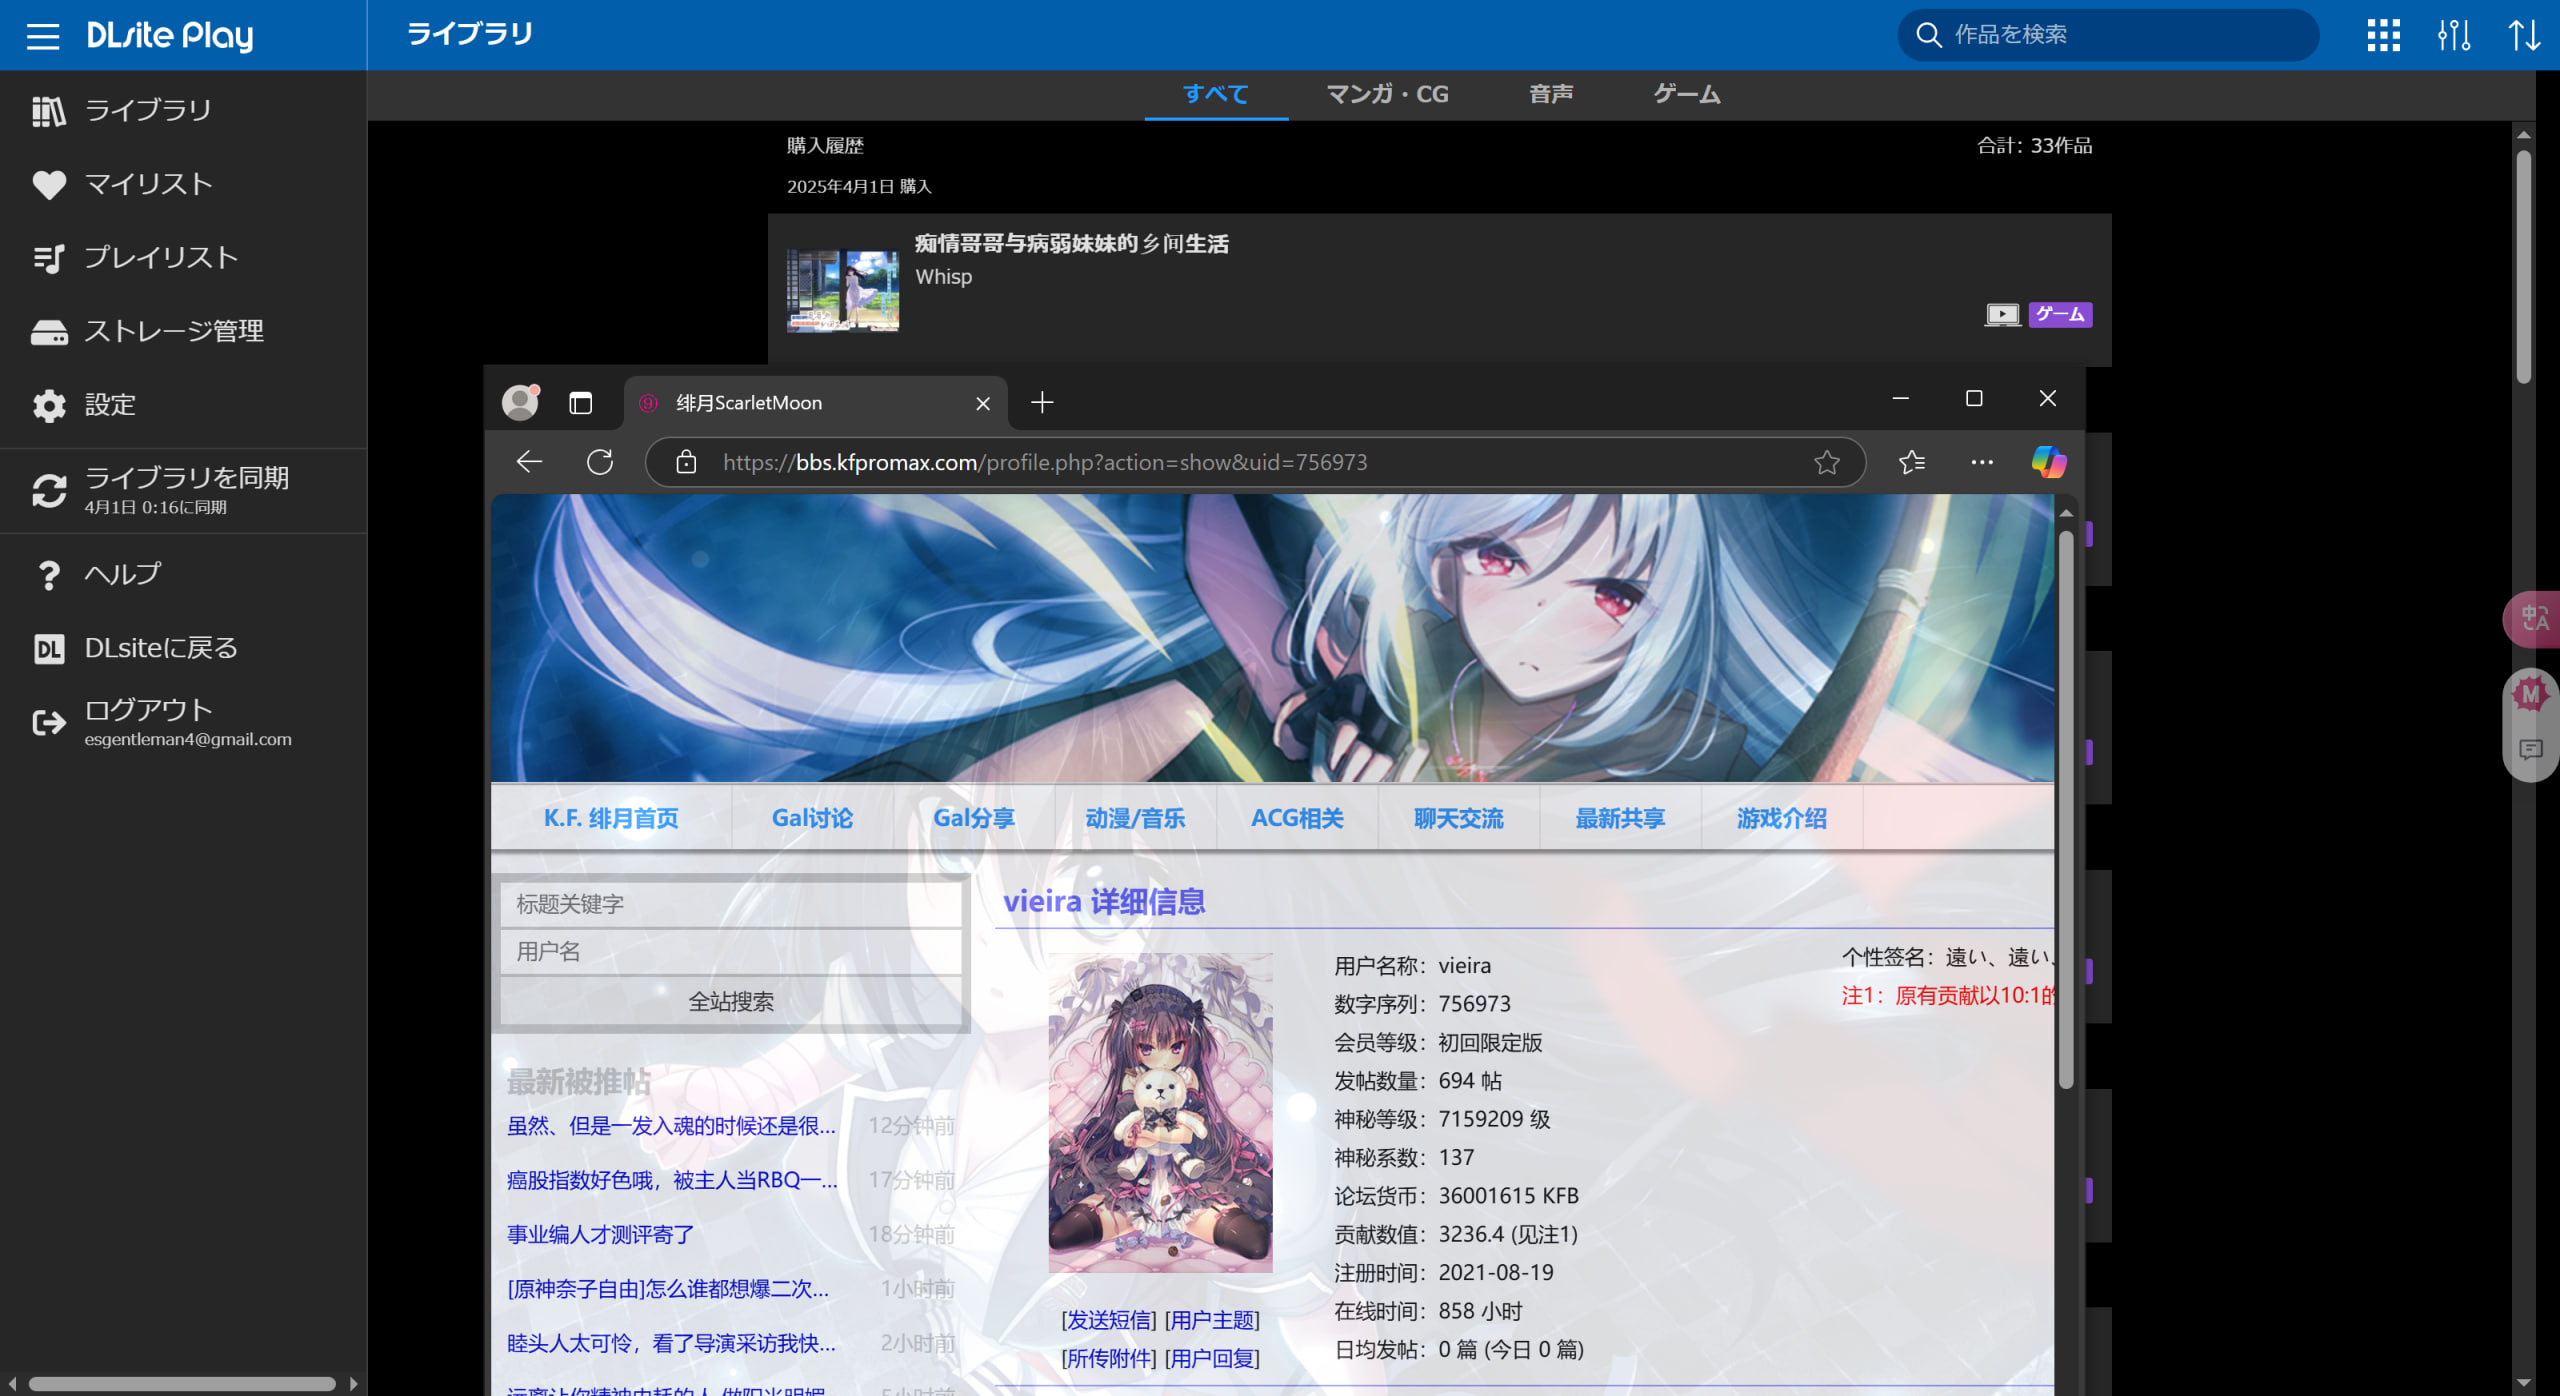Open the 游戏介绍 forum section

1782,818
